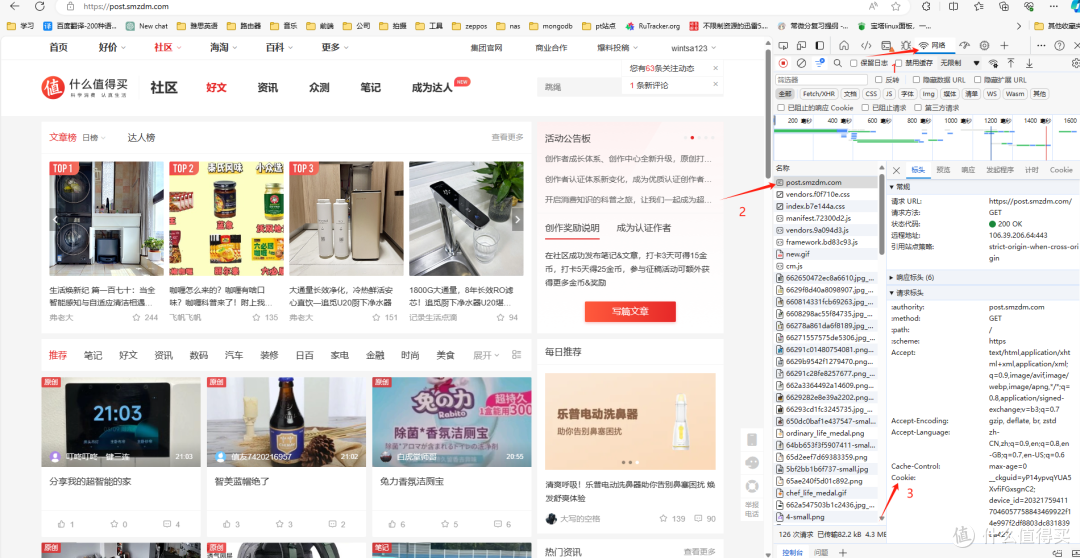Screen dimensions: 1080x558
Task: Open DevTools inspect element picker
Action: (783, 45)
